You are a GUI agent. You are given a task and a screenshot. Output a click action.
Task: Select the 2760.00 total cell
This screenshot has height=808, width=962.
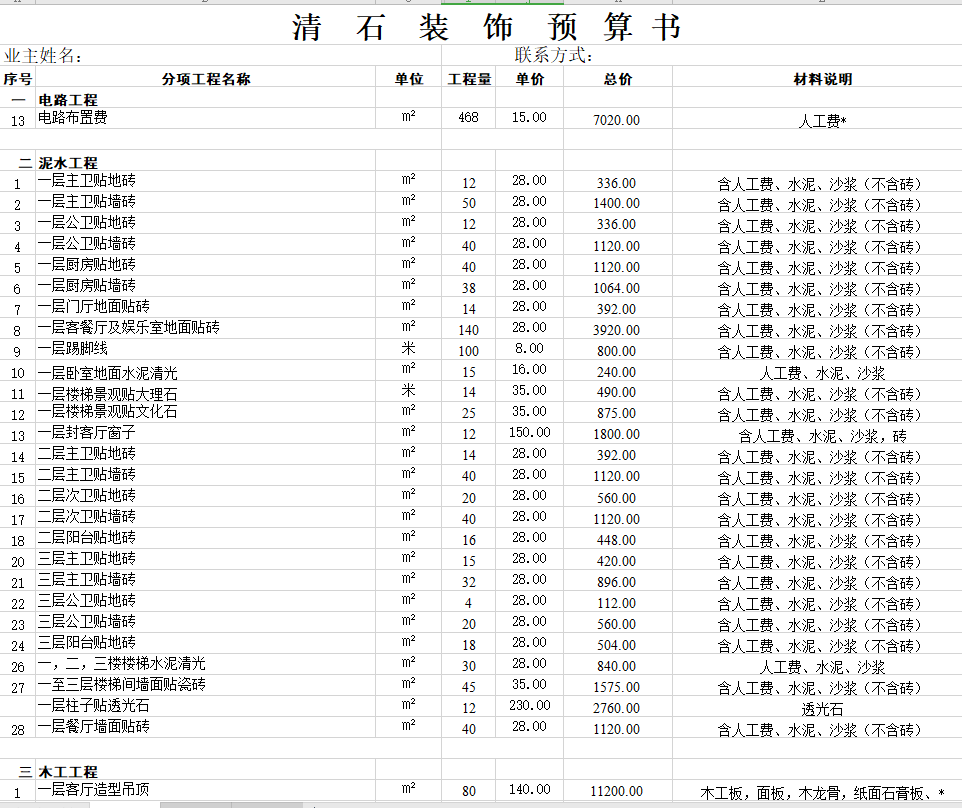click(x=617, y=708)
